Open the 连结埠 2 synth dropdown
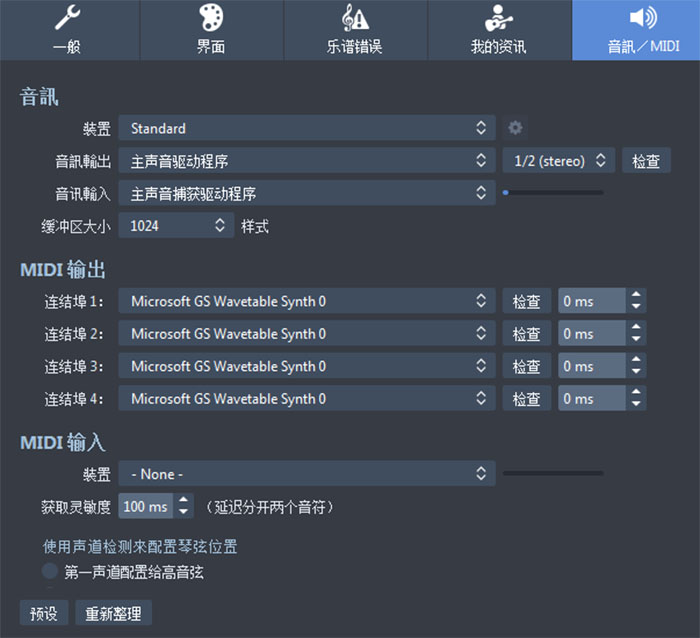700x638 pixels. 307,334
